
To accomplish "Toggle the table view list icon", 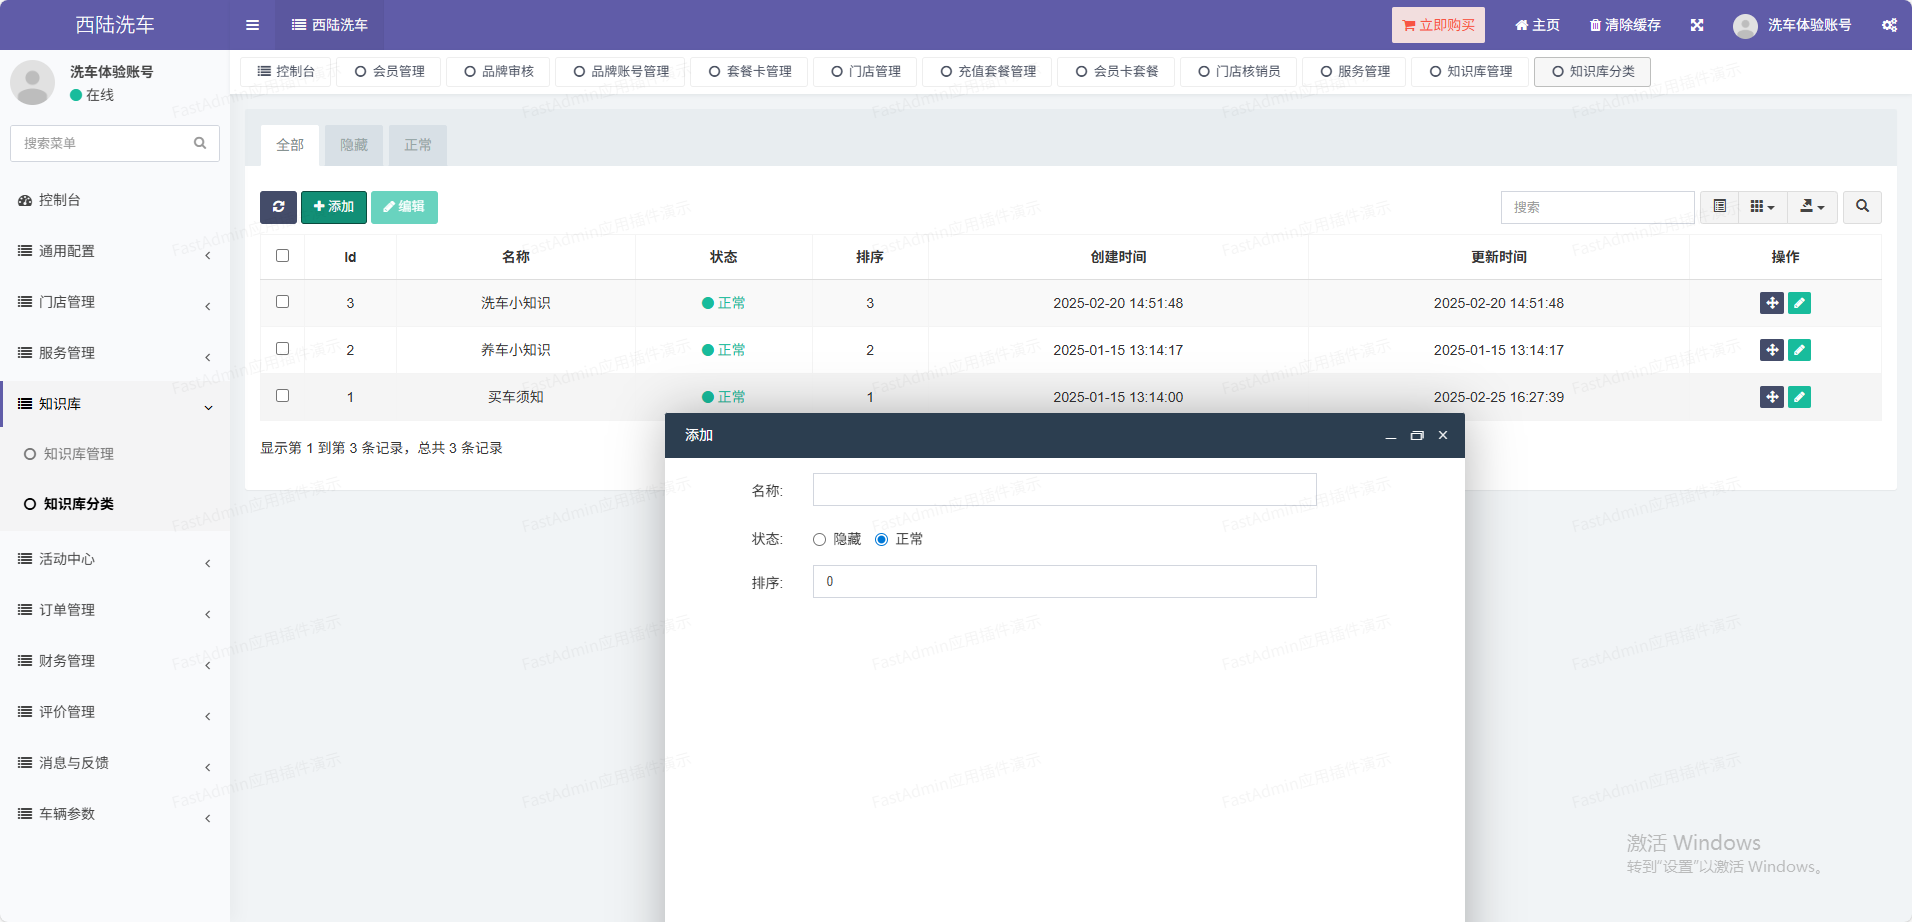I will coord(1720,207).
